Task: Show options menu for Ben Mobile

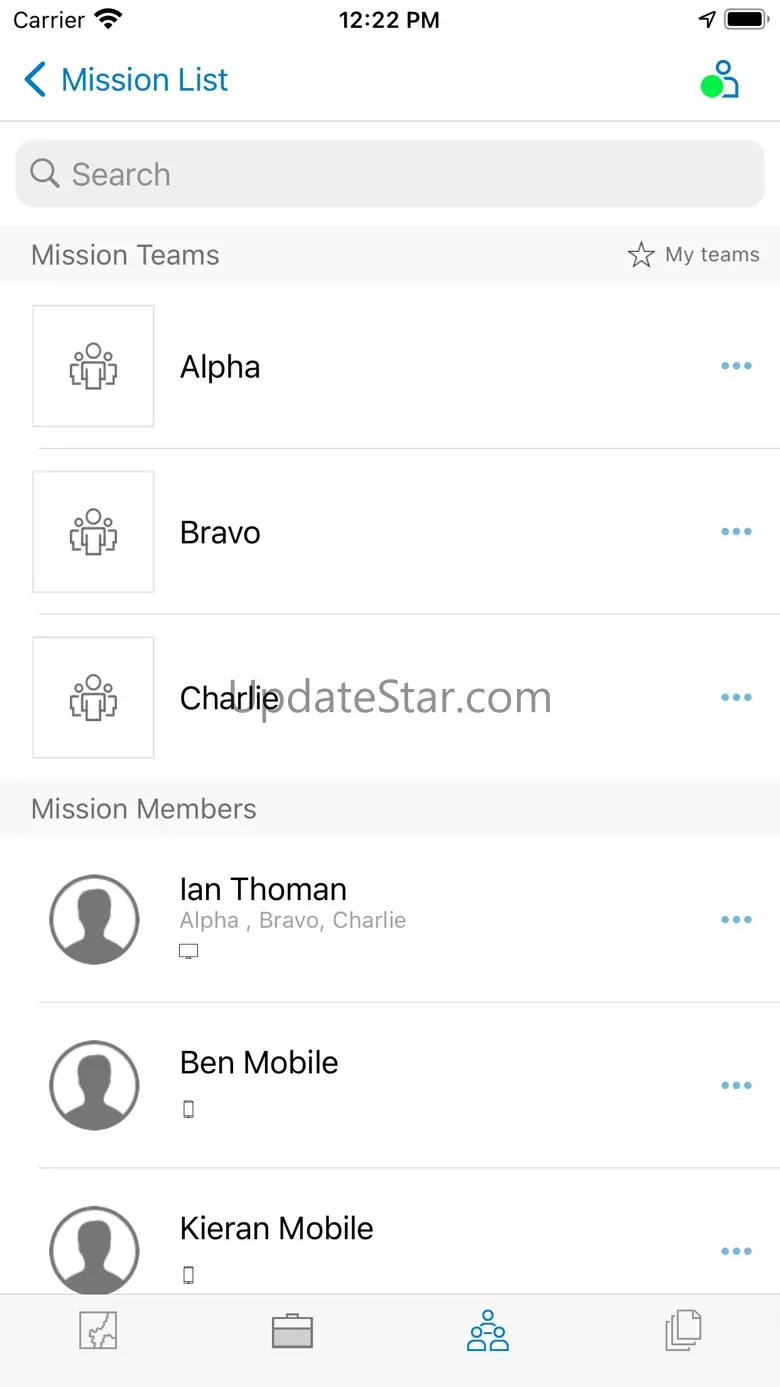Action: [x=736, y=1086]
